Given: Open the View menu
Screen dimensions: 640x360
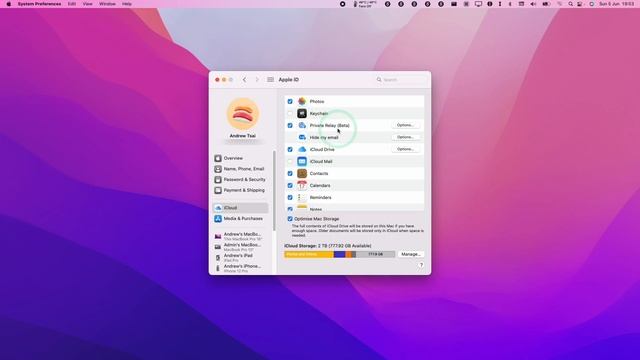Looking at the screenshot, I should (x=87, y=4).
